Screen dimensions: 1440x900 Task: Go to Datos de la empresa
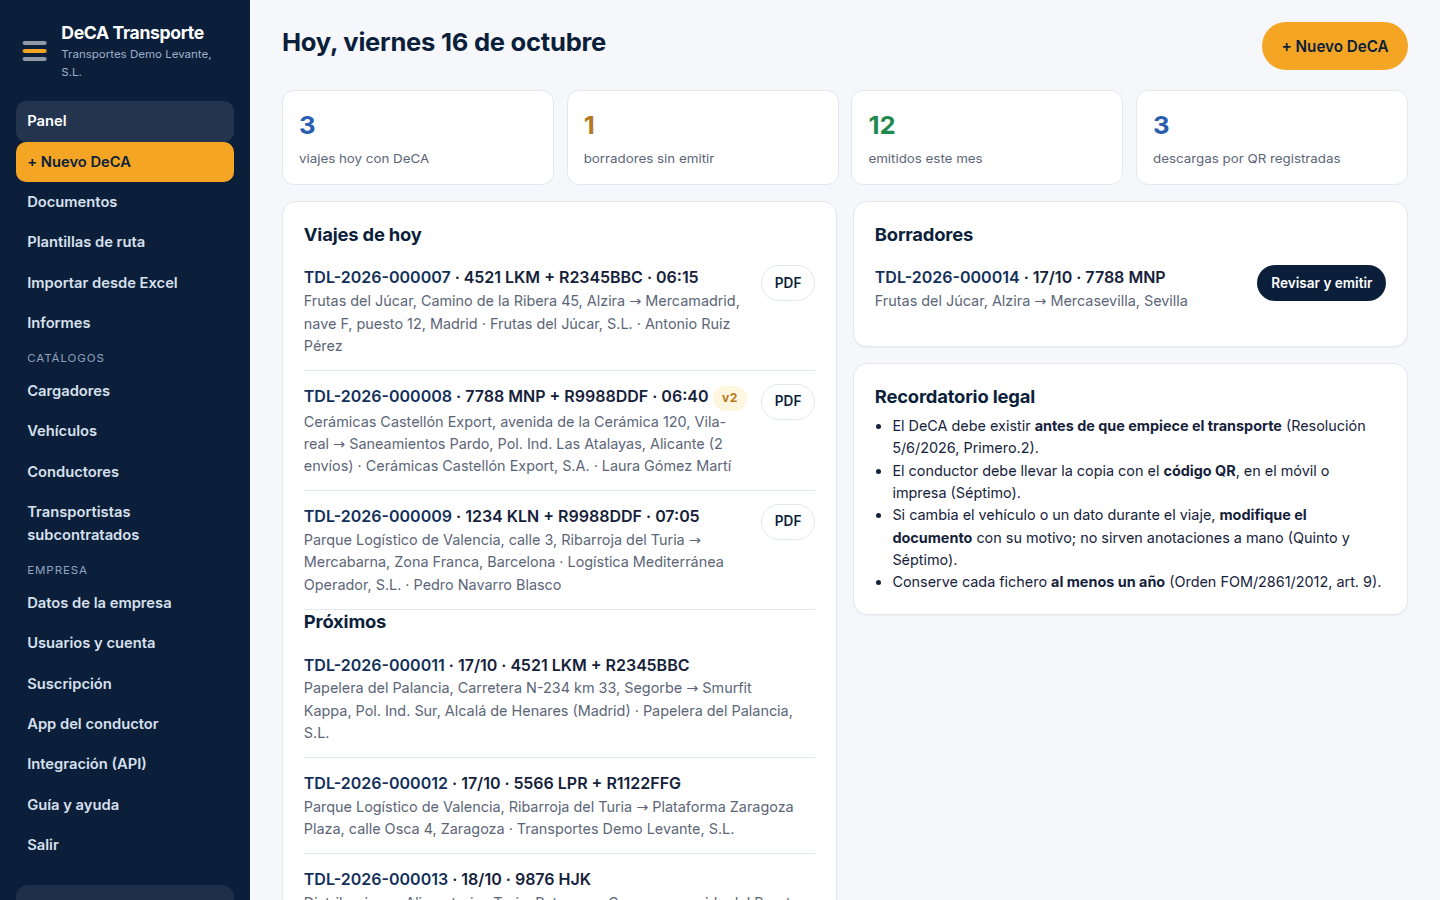(125, 603)
